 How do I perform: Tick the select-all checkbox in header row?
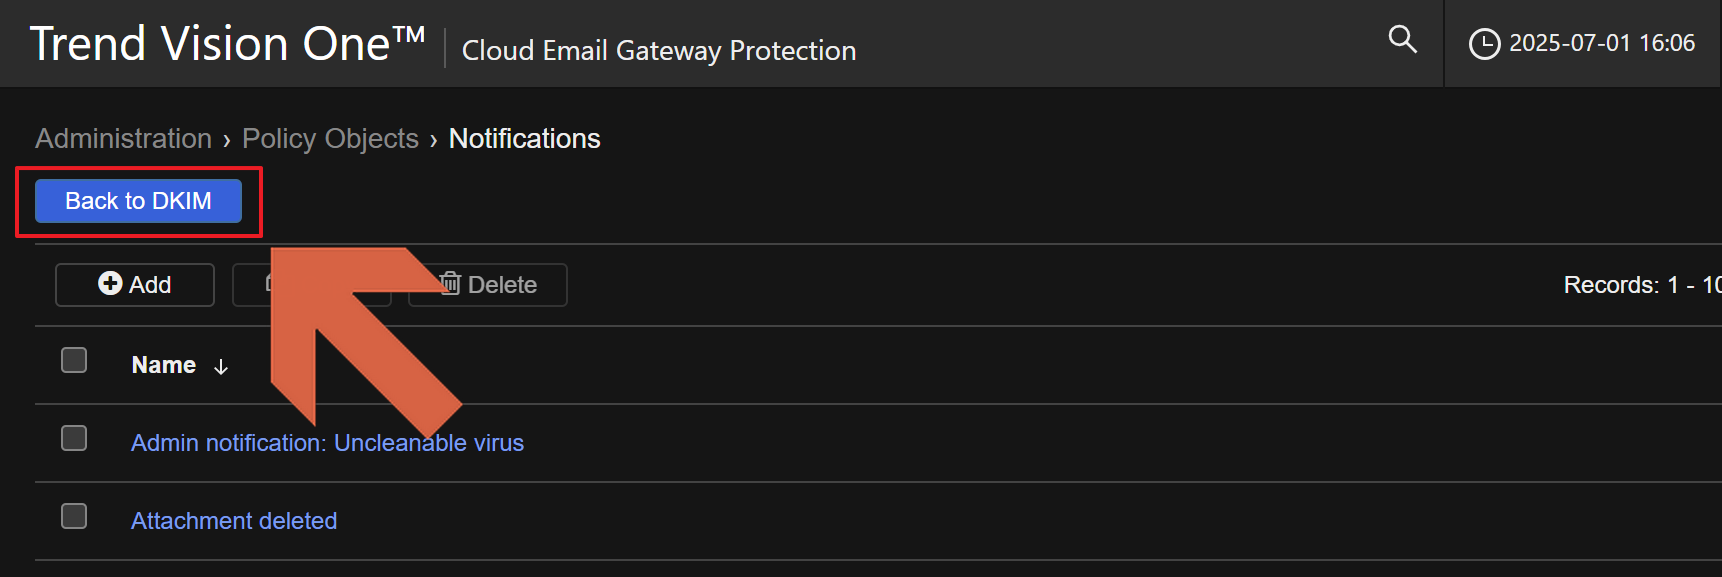74,360
